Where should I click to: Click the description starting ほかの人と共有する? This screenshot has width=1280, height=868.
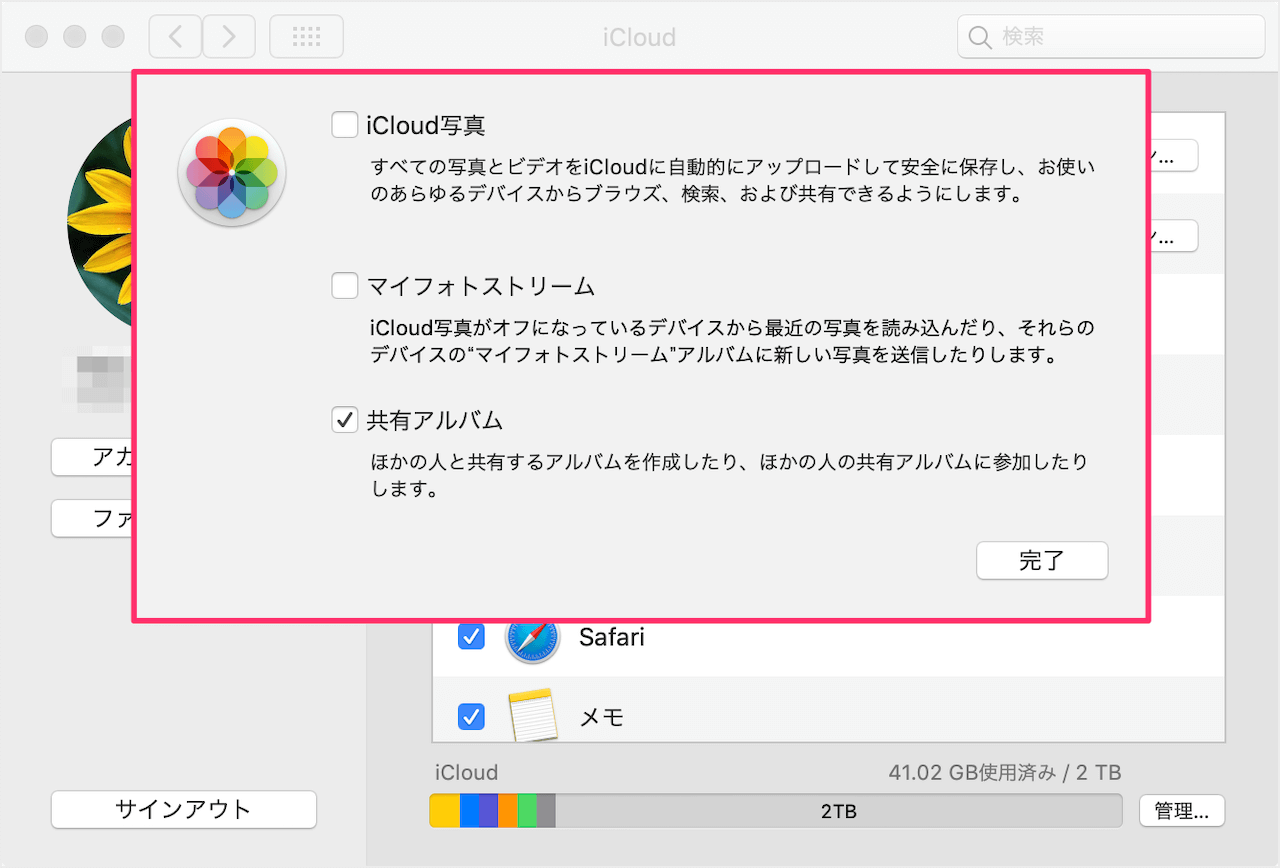729,476
